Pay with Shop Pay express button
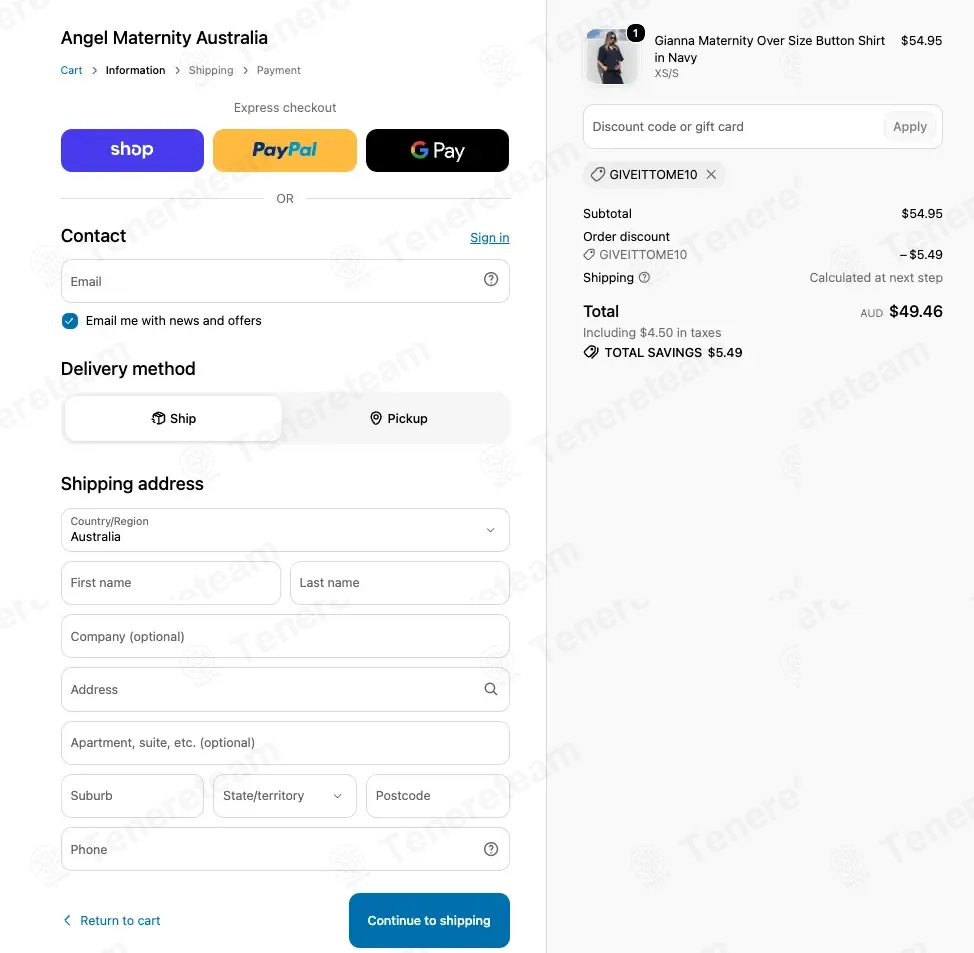This screenshot has height=953, width=974. point(132,150)
